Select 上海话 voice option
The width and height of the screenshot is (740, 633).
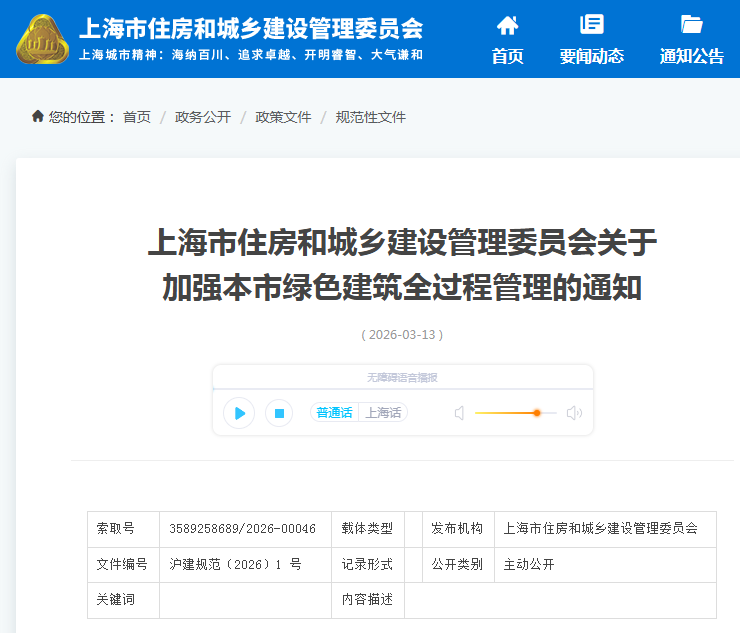383,413
